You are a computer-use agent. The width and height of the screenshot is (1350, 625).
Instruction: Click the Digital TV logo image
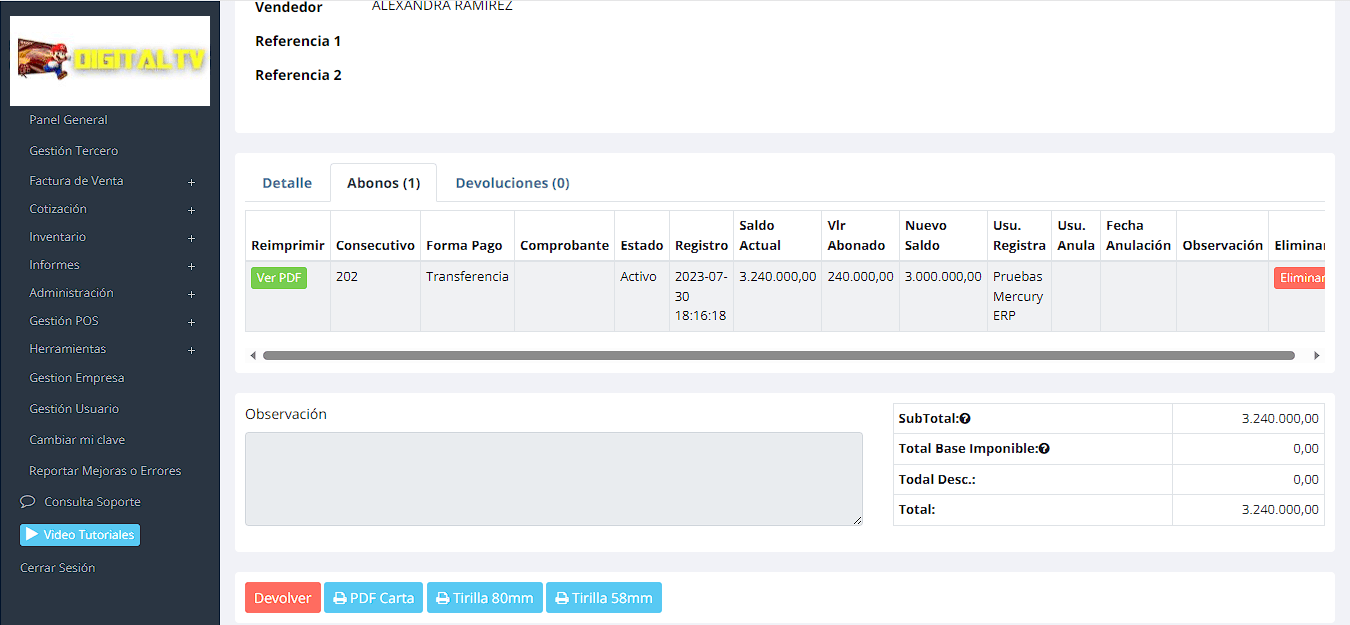click(110, 61)
